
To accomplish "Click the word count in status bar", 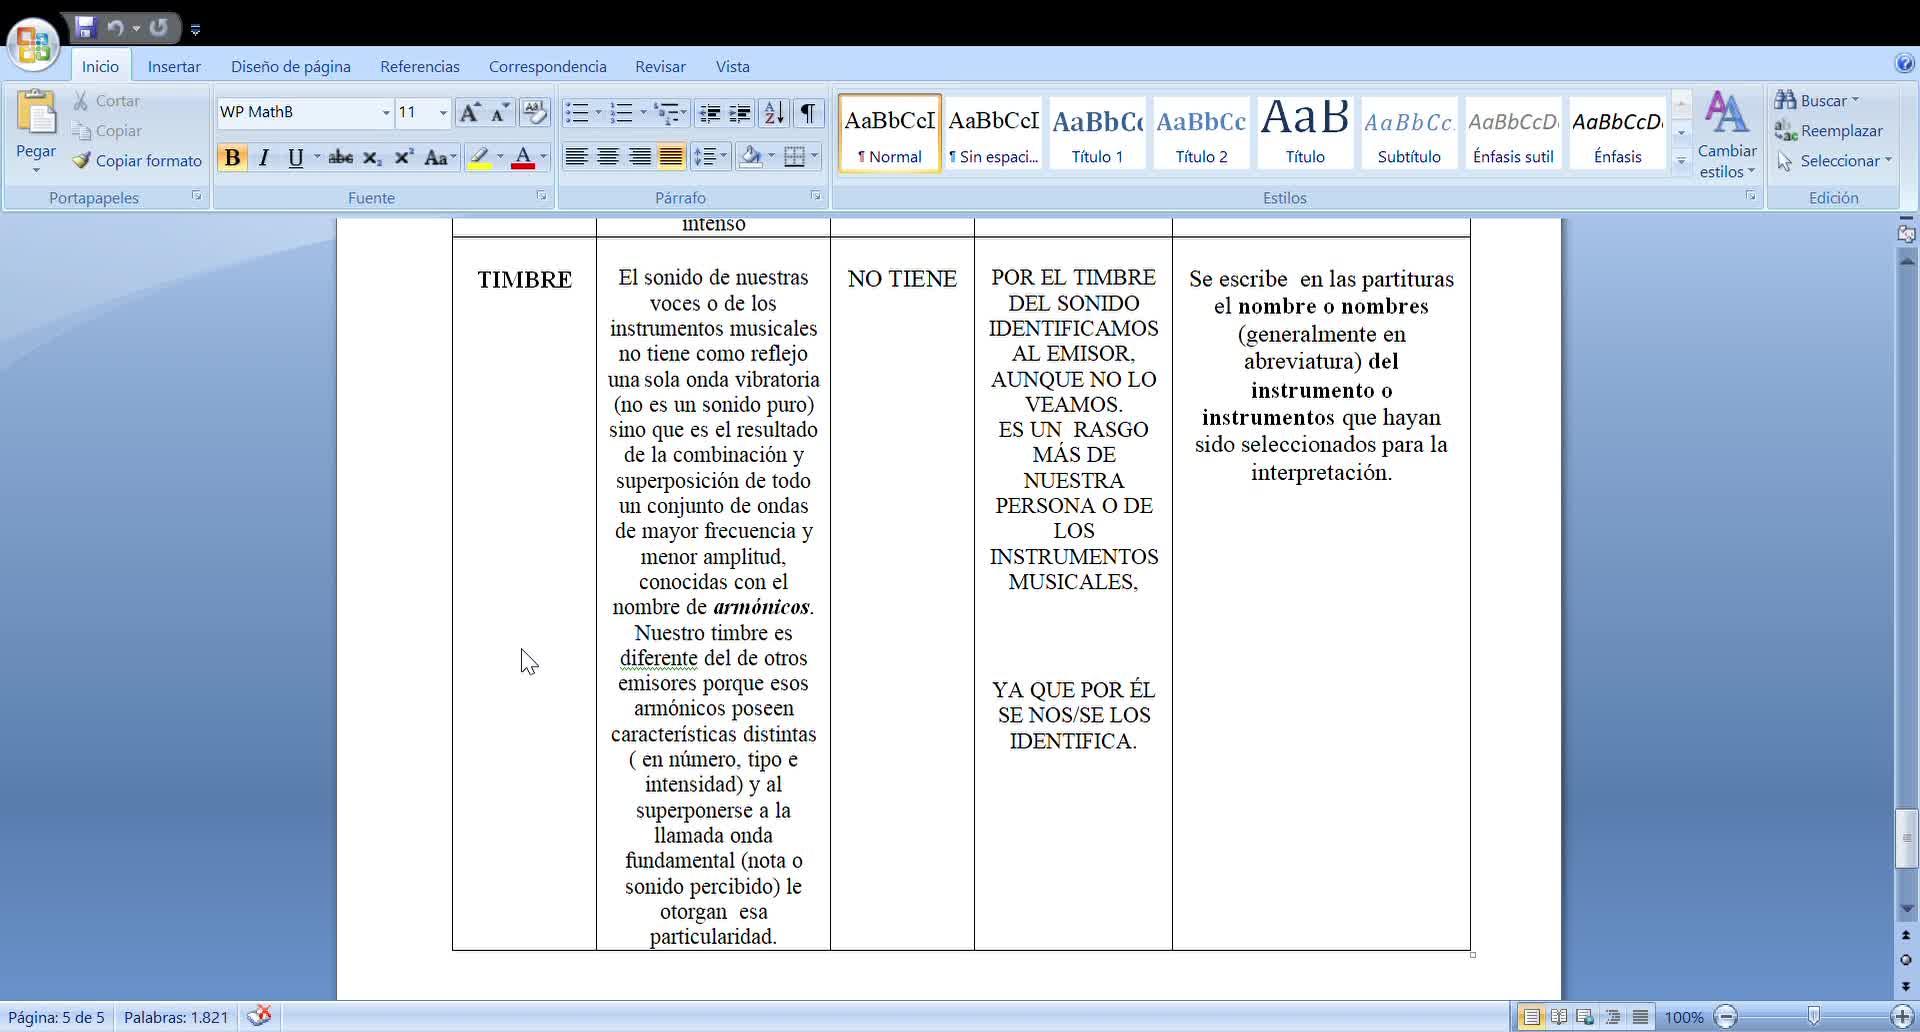I will (x=176, y=1017).
